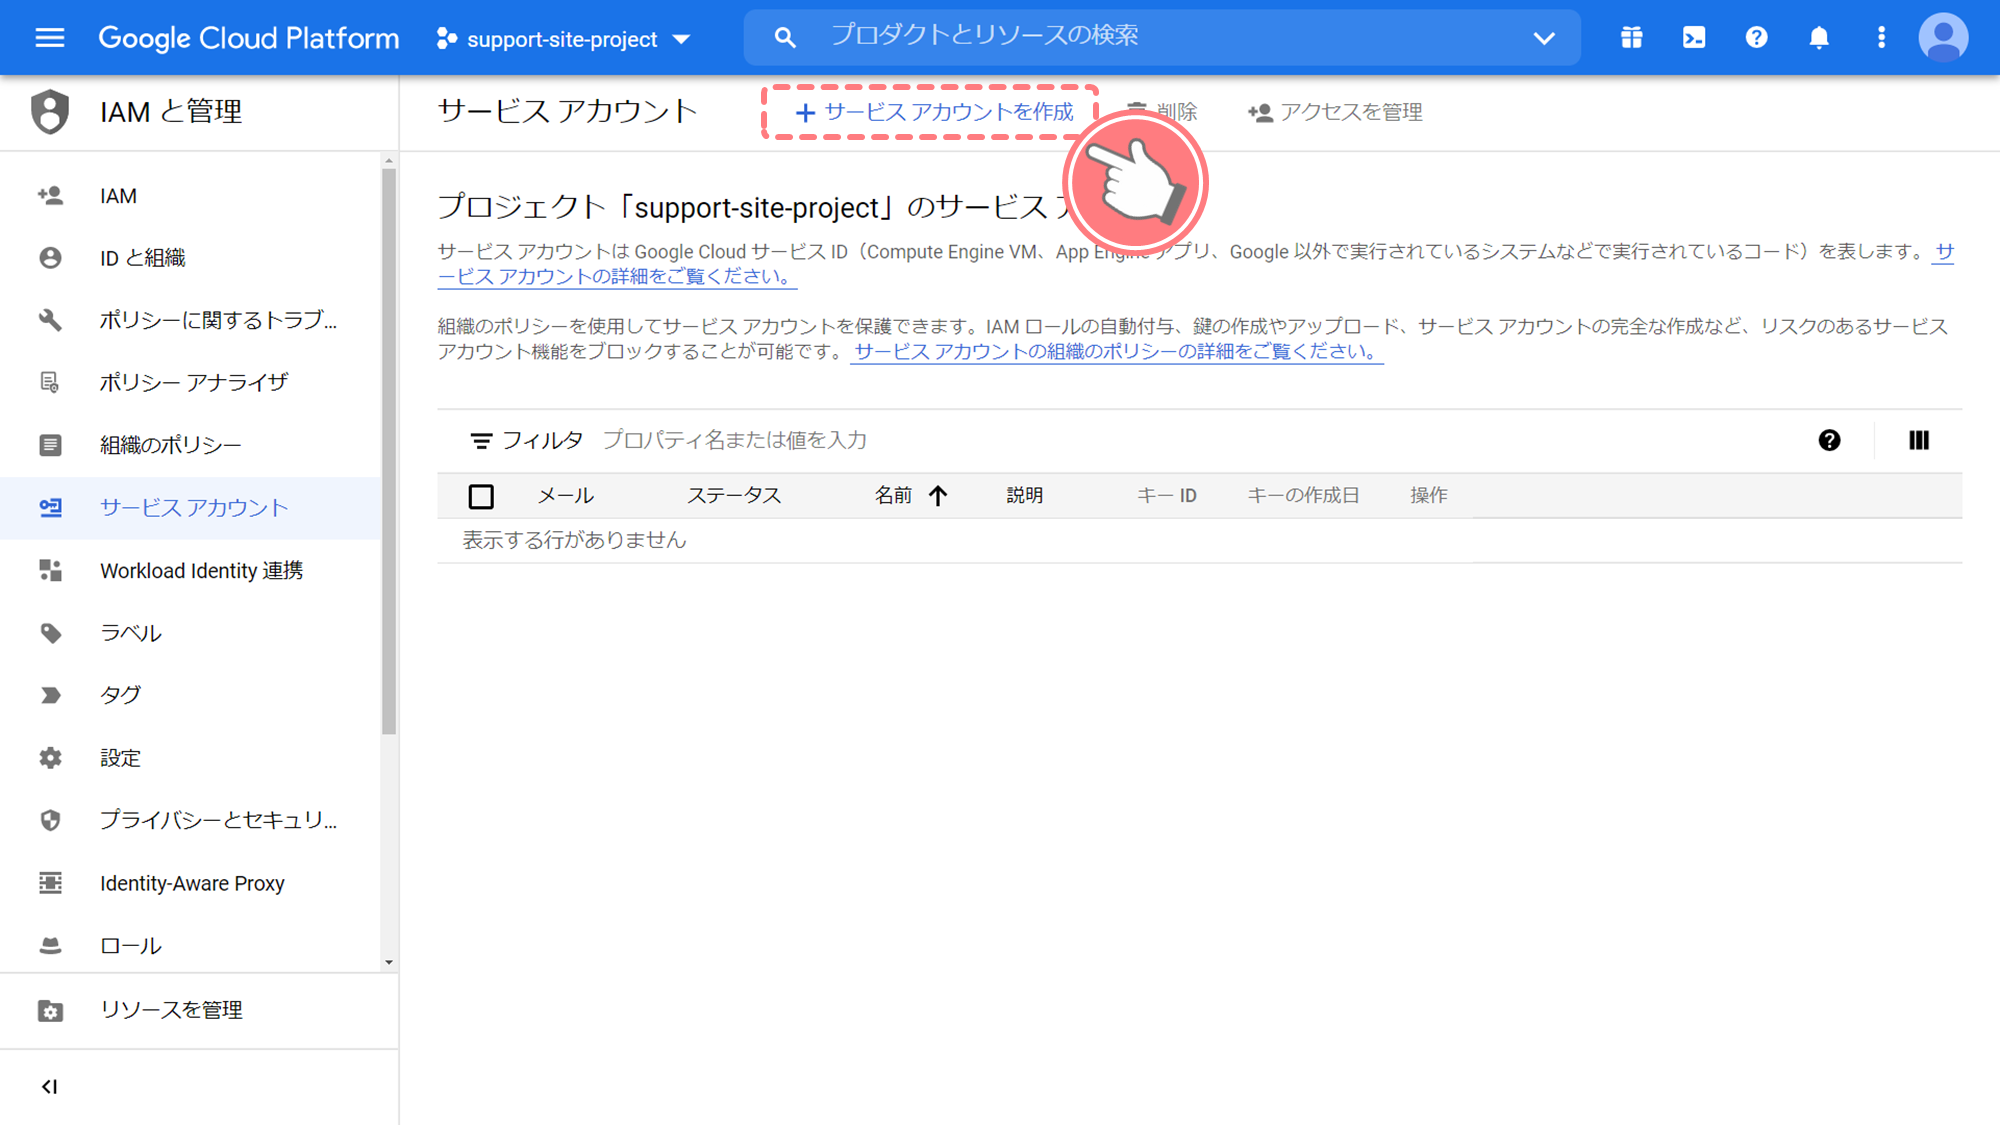Click the wrench troubleshooter icon

(50, 320)
